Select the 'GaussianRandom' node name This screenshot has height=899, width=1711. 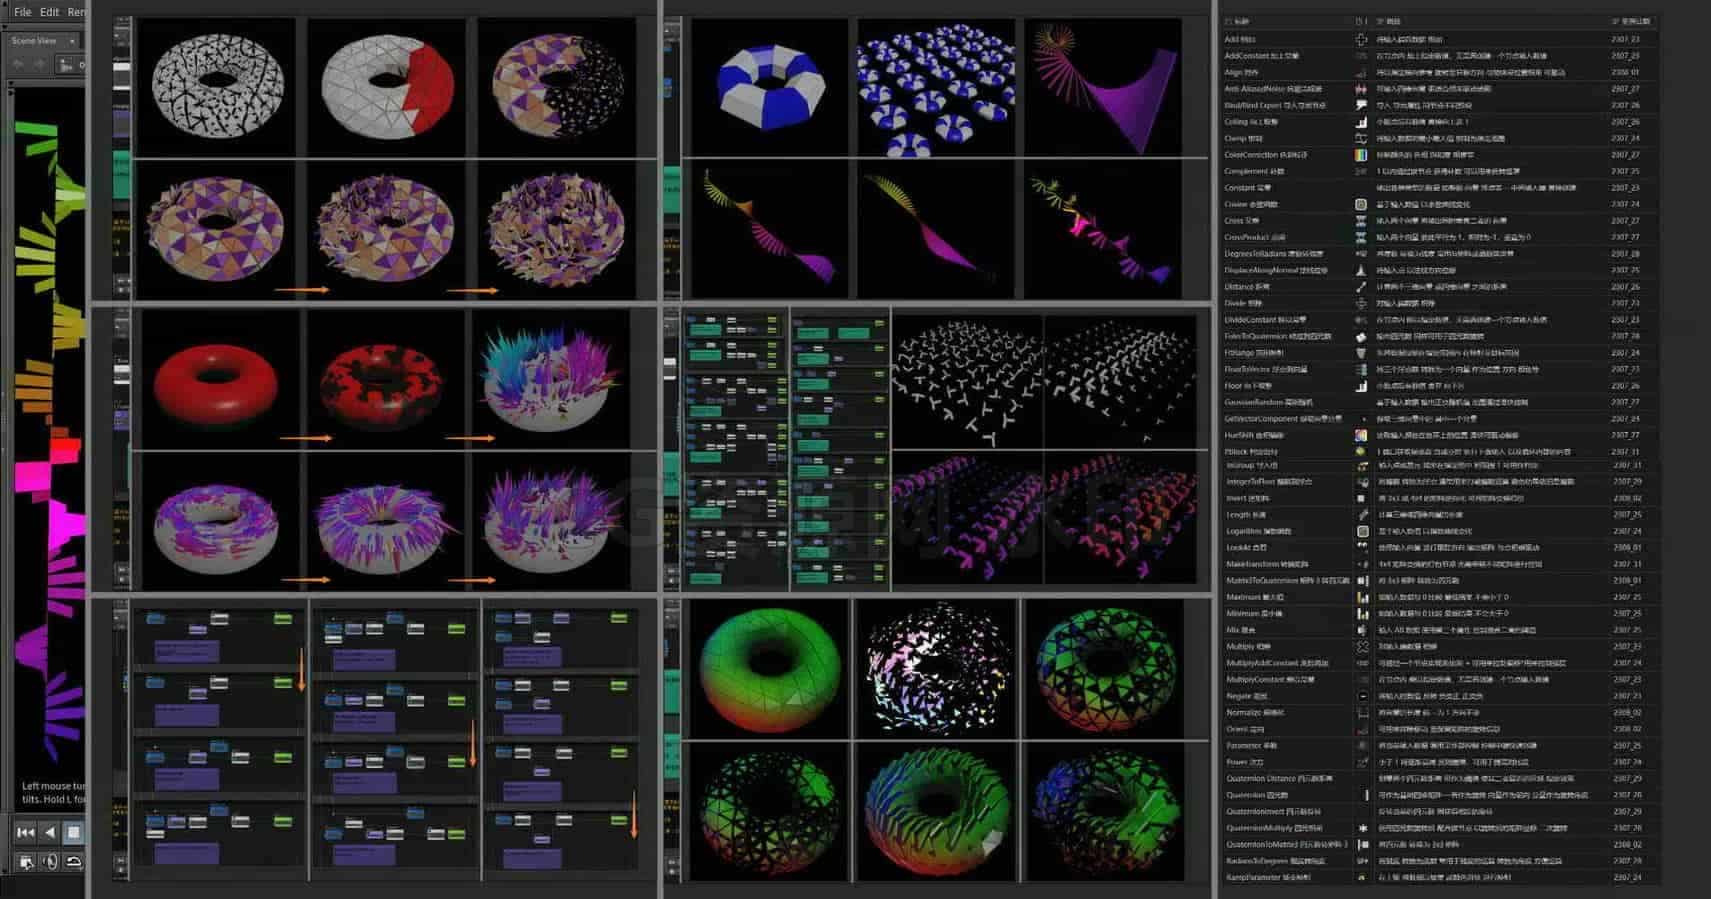point(1254,402)
